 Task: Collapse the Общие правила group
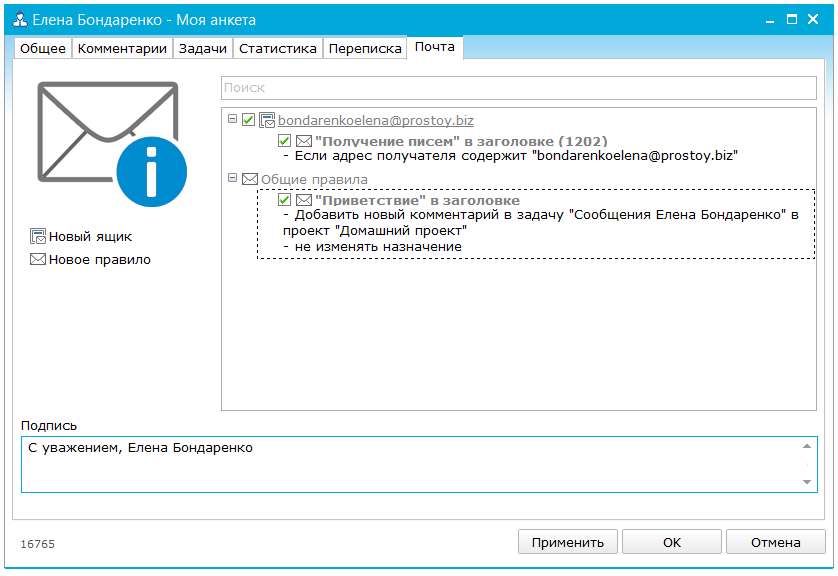(233, 179)
